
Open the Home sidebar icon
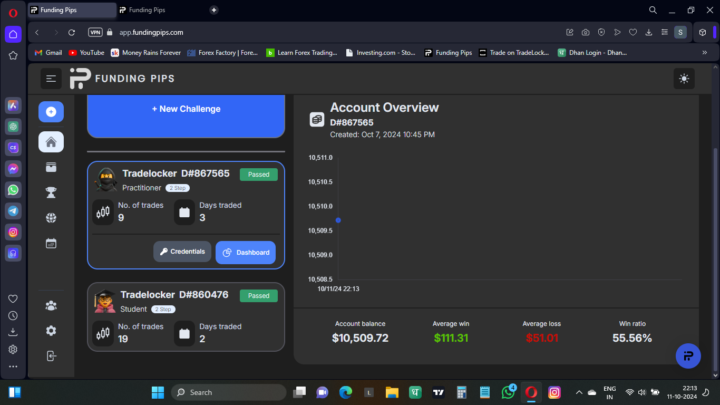[x=51, y=142]
